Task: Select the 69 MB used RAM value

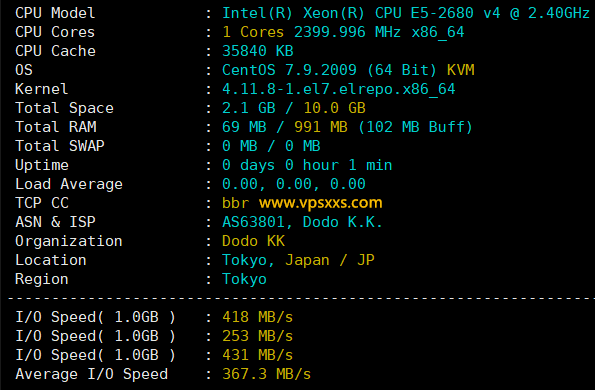Action: (x=244, y=127)
